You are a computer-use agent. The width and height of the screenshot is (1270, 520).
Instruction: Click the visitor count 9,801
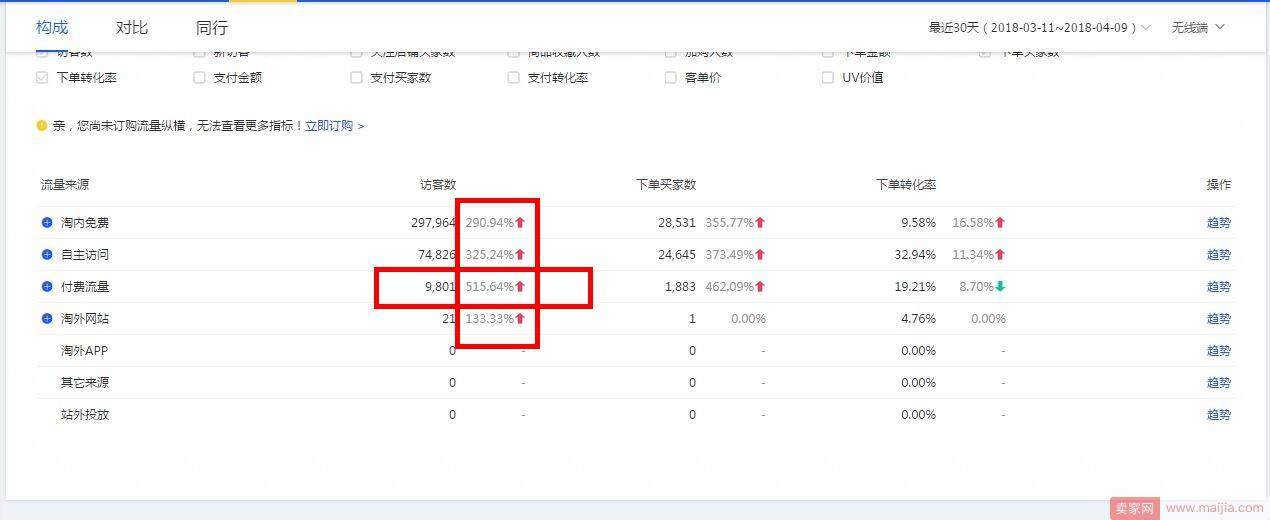tap(440, 287)
